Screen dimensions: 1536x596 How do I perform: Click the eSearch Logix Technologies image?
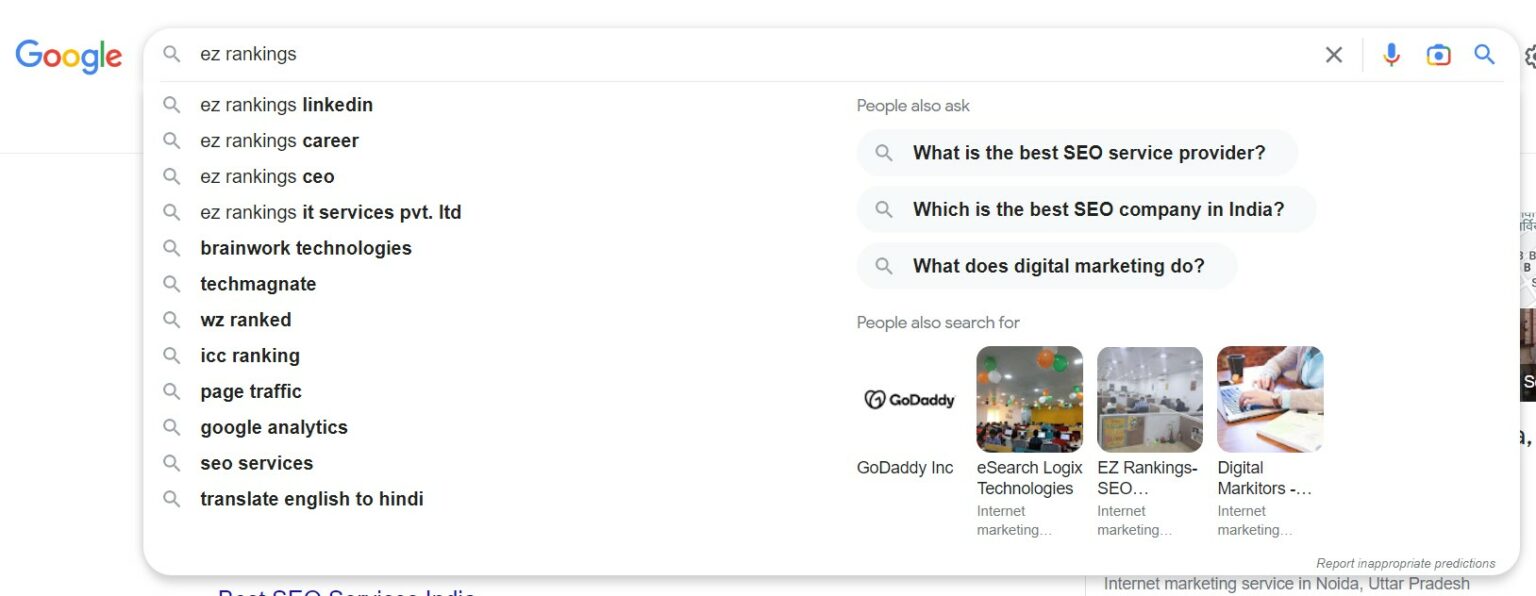(1029, 398)
